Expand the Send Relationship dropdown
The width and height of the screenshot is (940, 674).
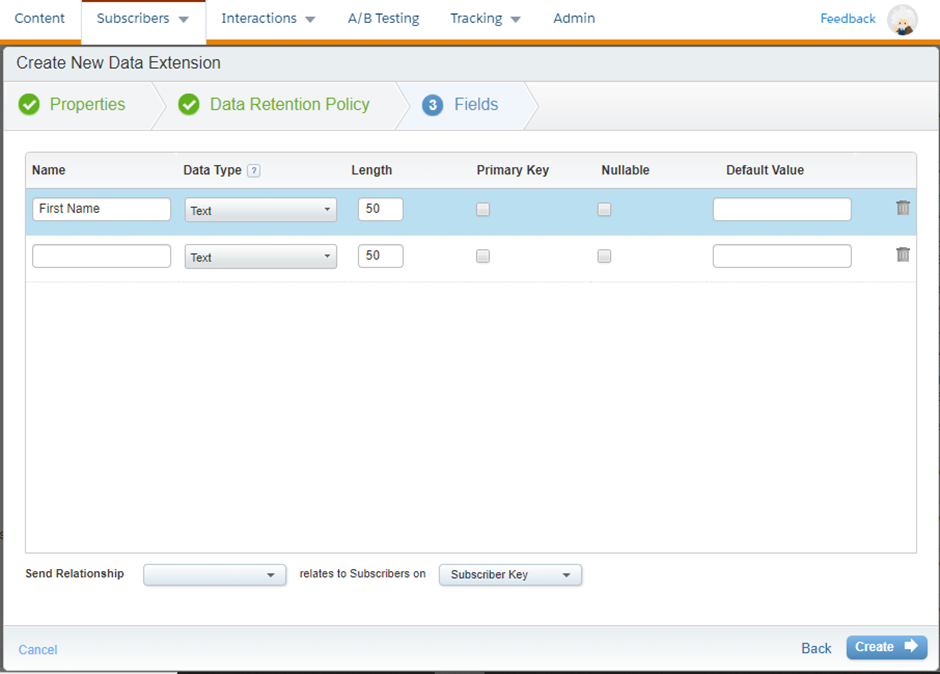(x=215, y=575)
